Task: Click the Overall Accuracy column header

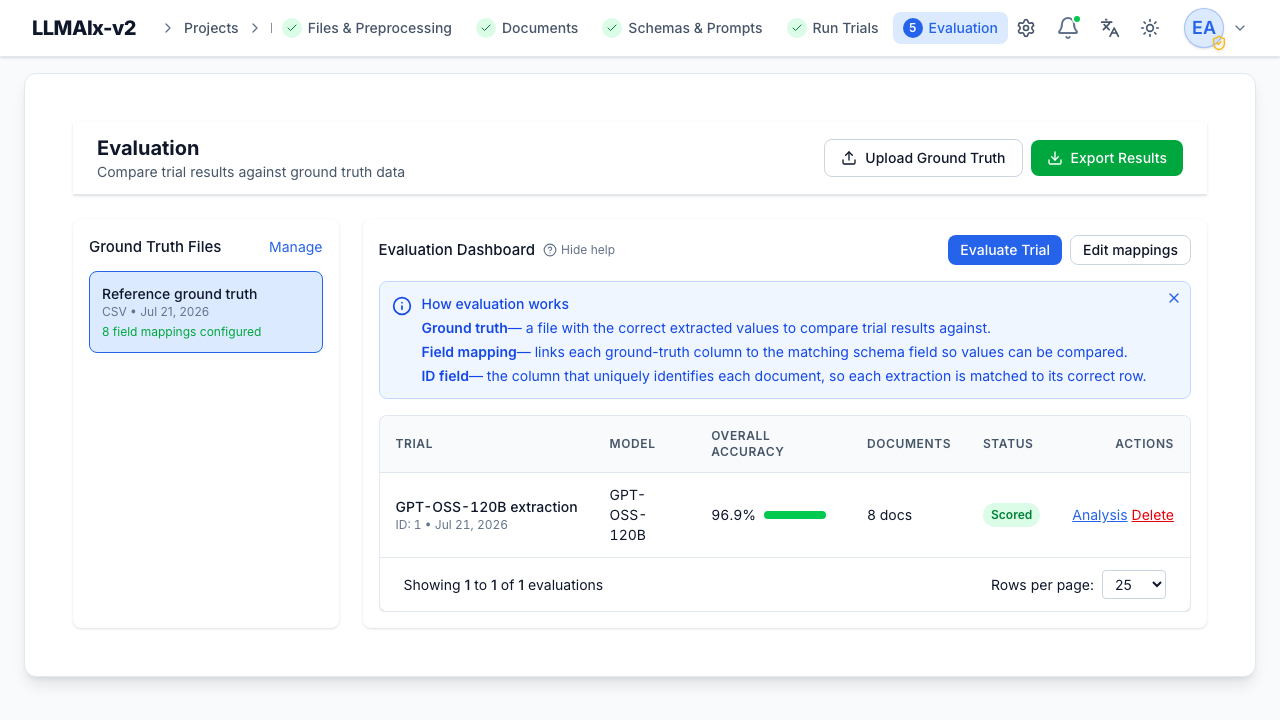Action: (x=747, y=444)
